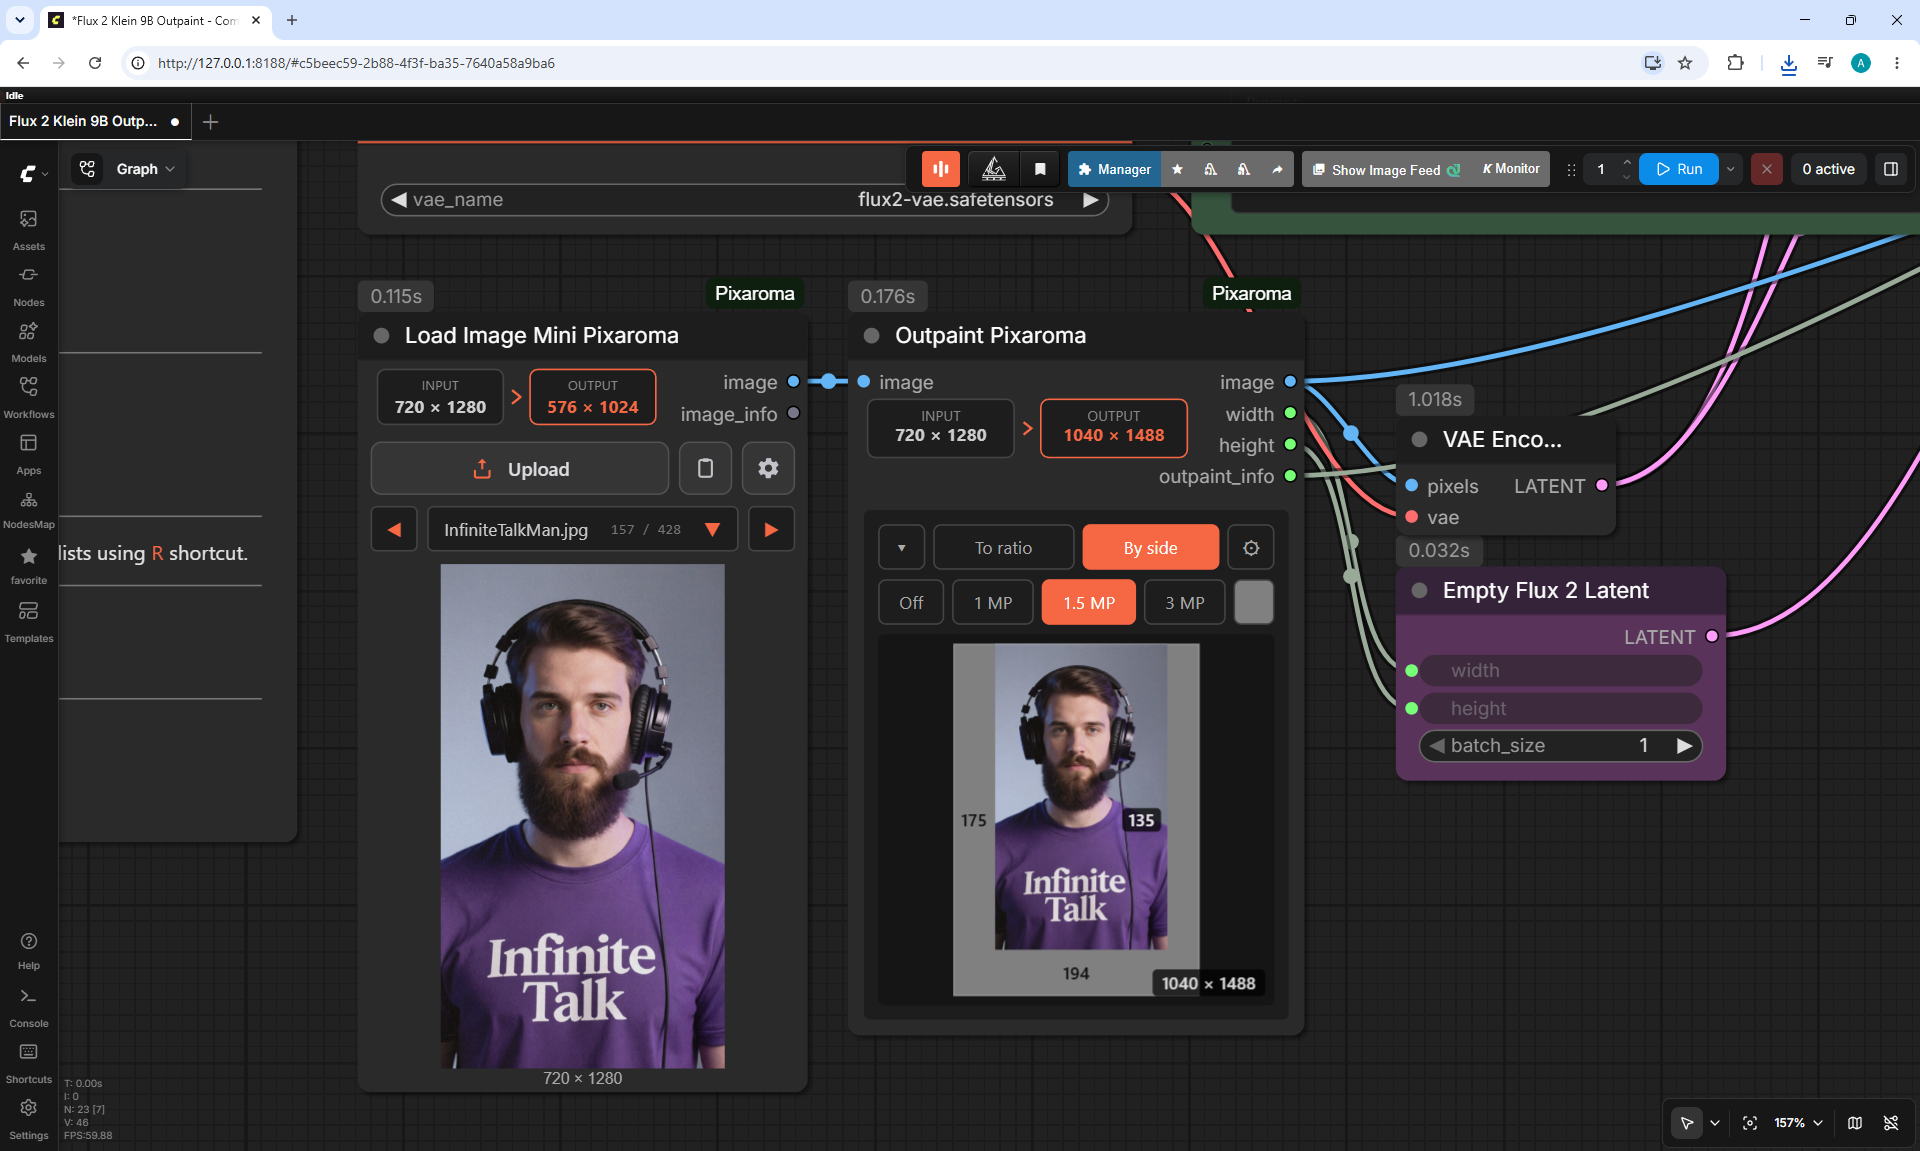Viewport: 1920px width, 1151px height.
Task: Run the workflow
Action: coord(1679,169)
